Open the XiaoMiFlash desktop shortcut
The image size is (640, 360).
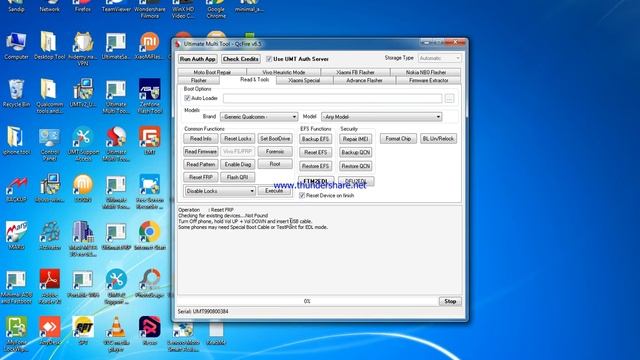pyautogui.click(x=149, y=46)
